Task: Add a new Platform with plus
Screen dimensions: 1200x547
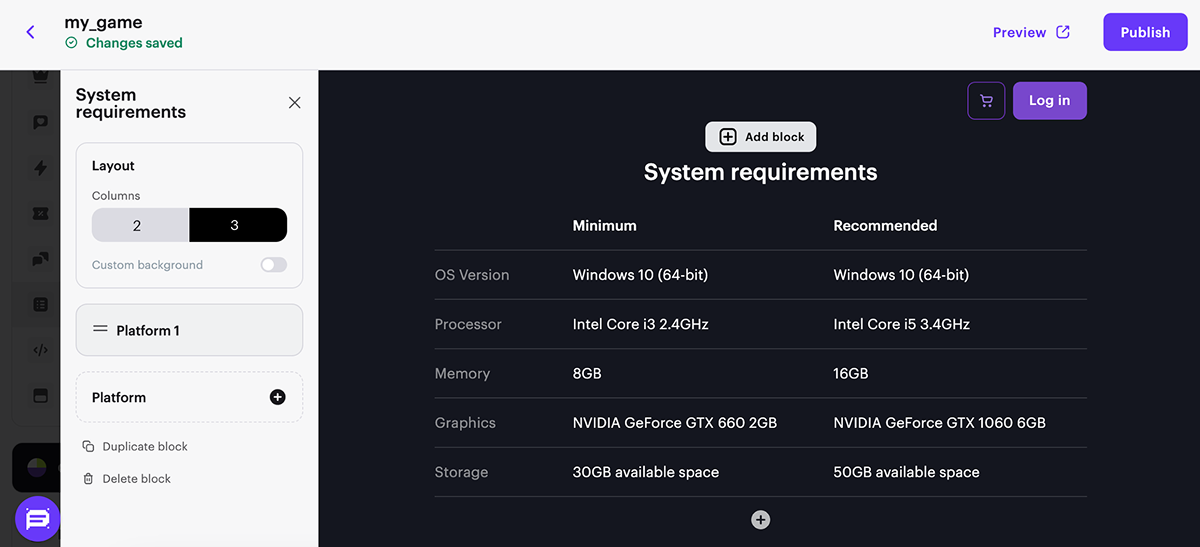Action: [x=277, y=397]
